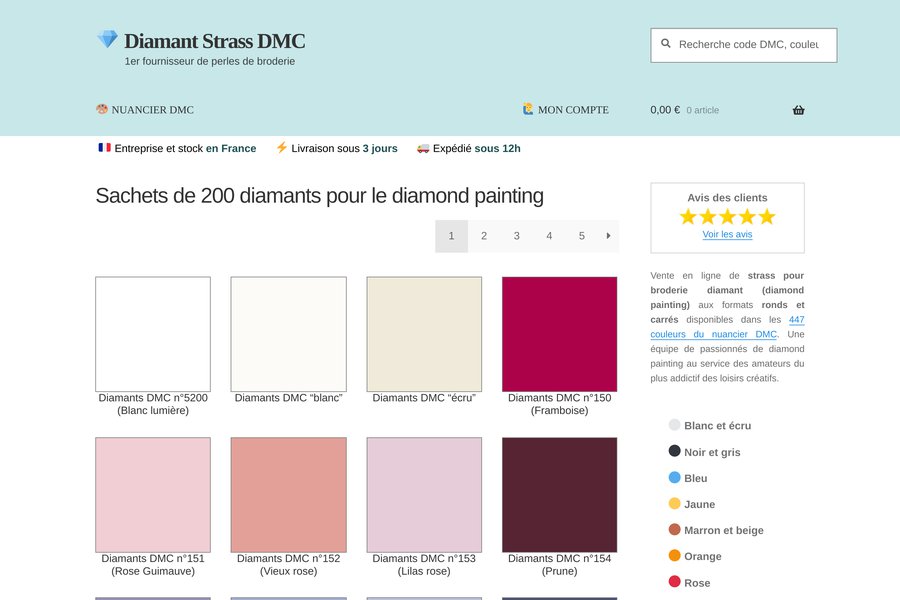Image resolution: width=900 pixels, height=600 pixels.
Task: Click the Avis des clients heading
Action: coord(727,198)
